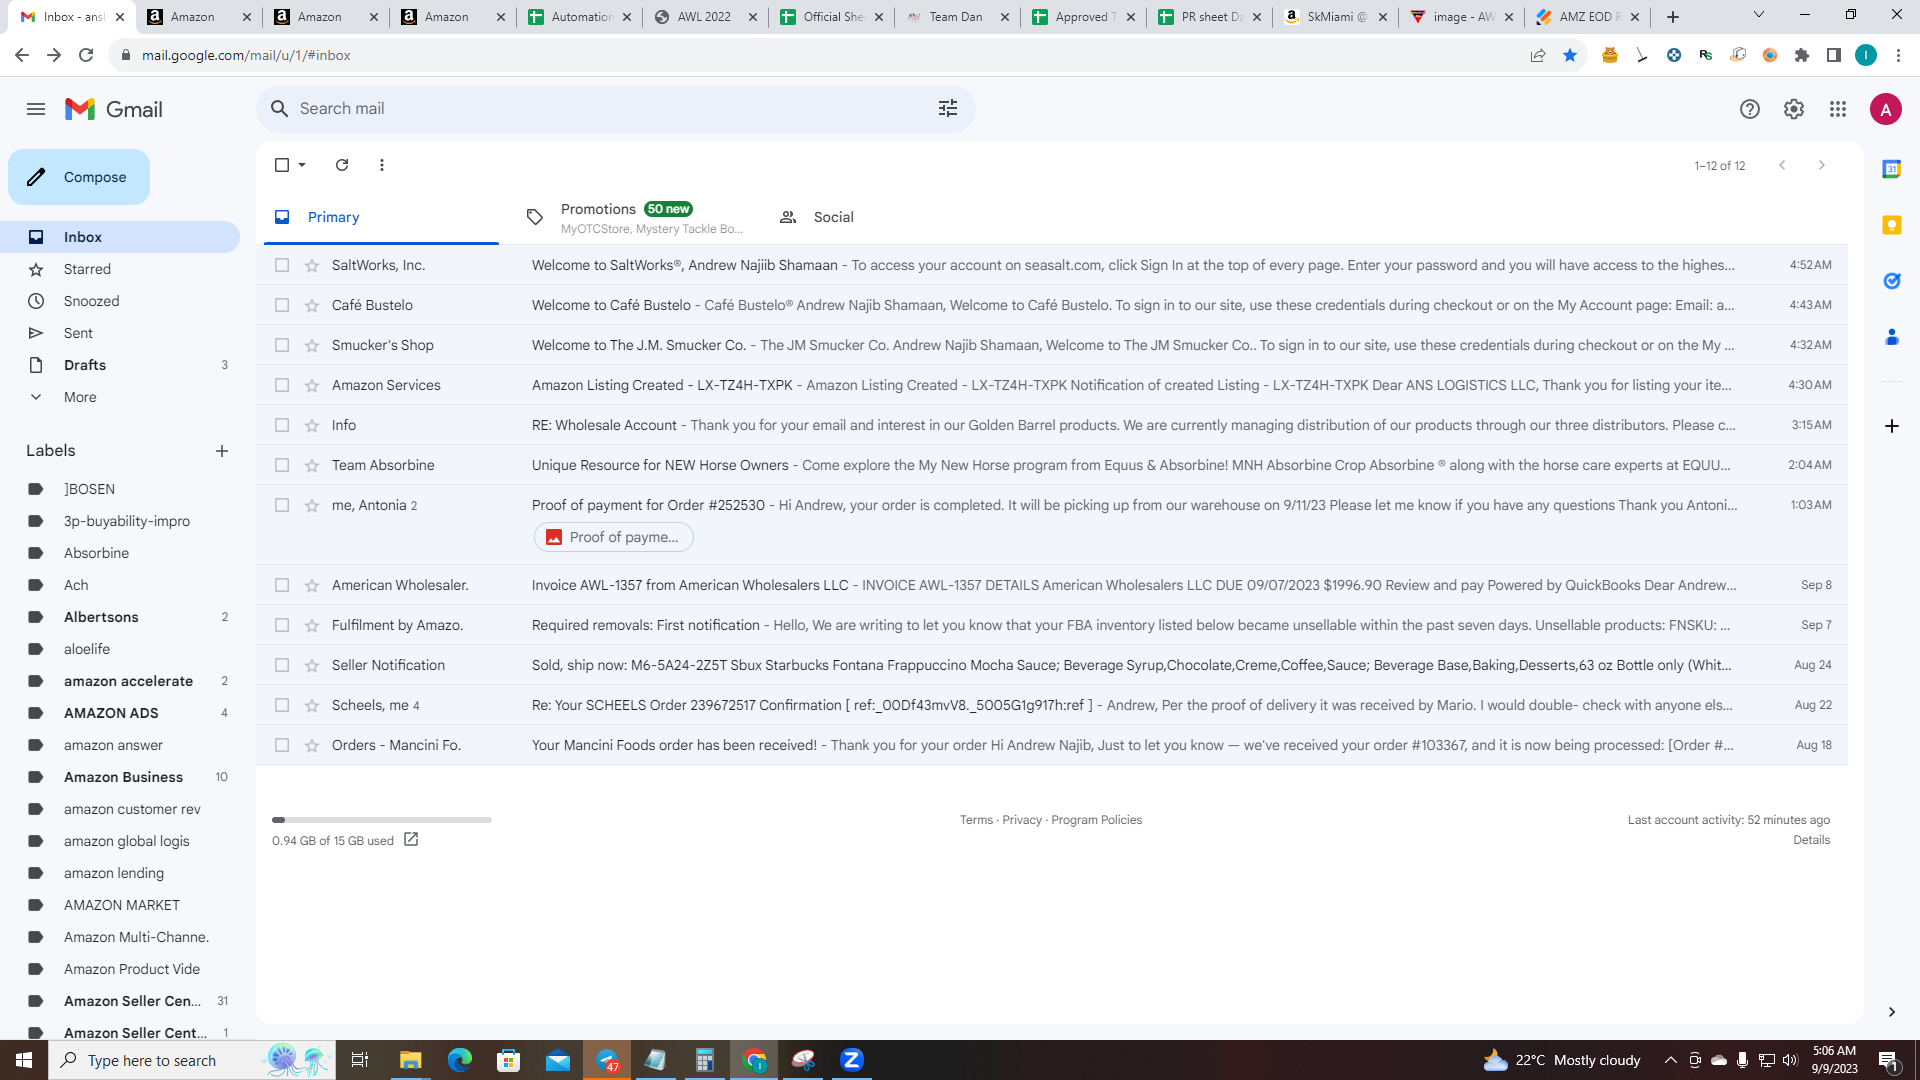Open Google Tasks side panel icon
This screenshot has width=1920, height=1080.
coord(1892,281)
